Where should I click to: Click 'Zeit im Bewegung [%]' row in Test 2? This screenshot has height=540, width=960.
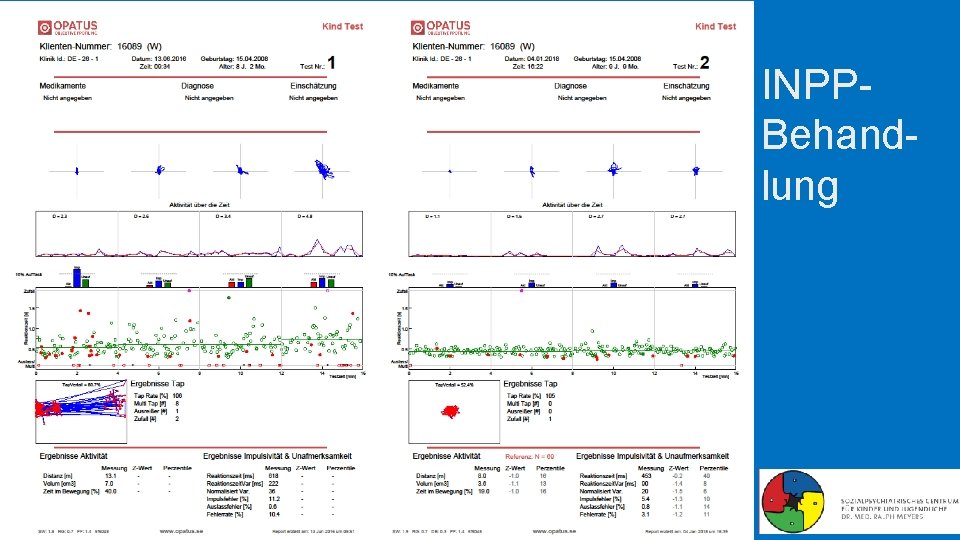pyautogui.click(x=482, y=492)
